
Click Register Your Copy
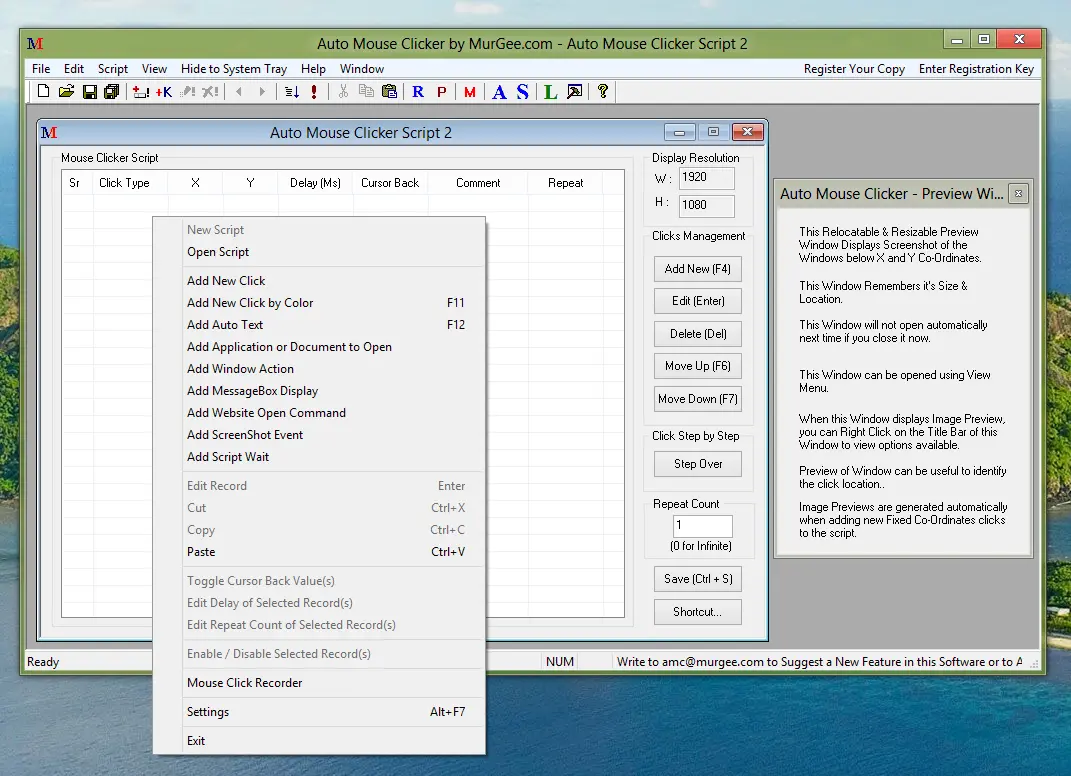tap(854, 69)
